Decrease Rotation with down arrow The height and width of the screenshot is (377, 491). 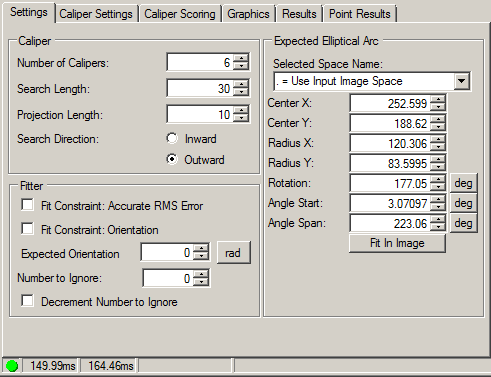click(438, 187)
